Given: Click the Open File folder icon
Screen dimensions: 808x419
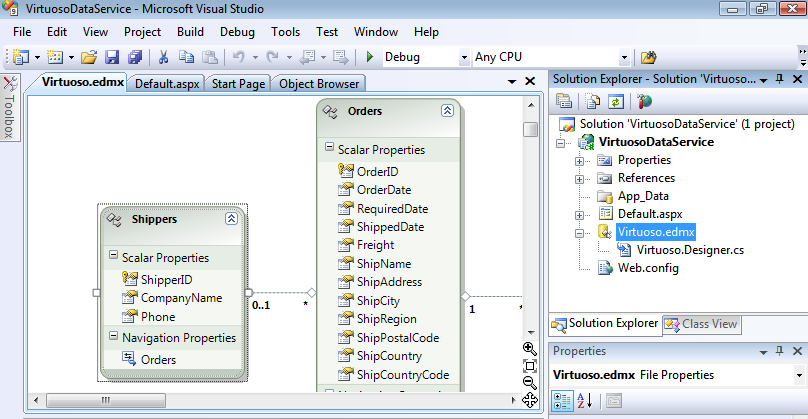Looking at the screenshot, I should pos(89,57).
